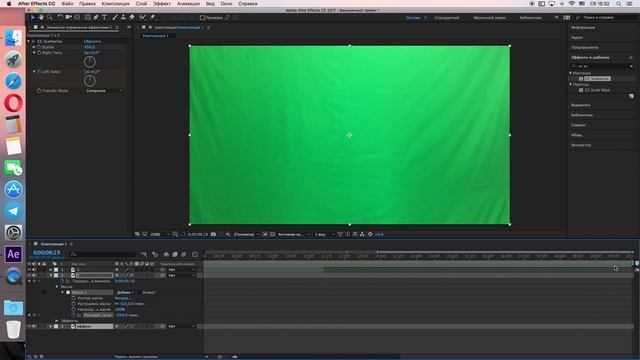Click the hide shy layers icon in the timeline
Screen dimensions: 640x360
166,254
